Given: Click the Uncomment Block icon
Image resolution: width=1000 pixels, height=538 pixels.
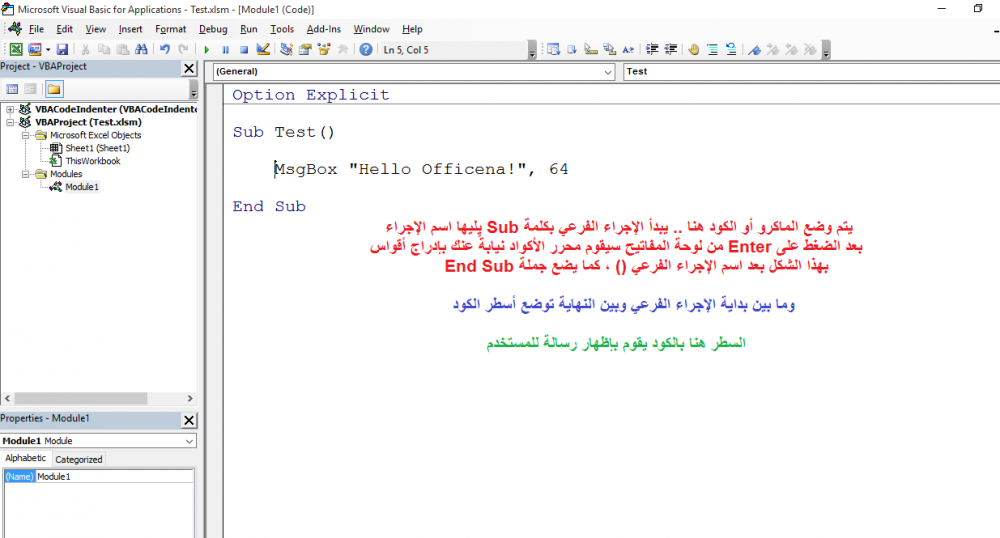Looking at the screenshot, I should (x=731, y=50).
